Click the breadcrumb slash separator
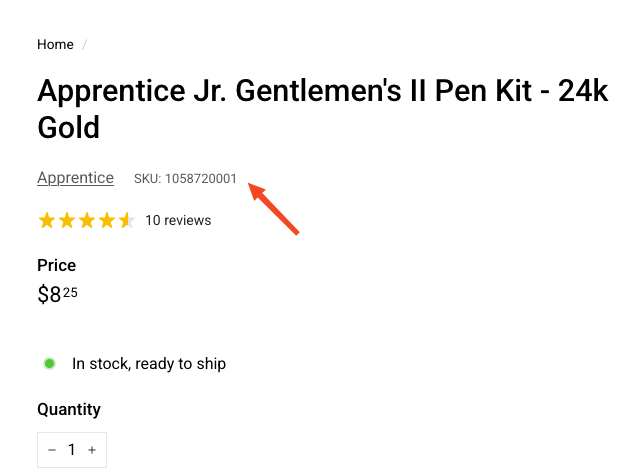The image size is (632, 472). point(85,45)
